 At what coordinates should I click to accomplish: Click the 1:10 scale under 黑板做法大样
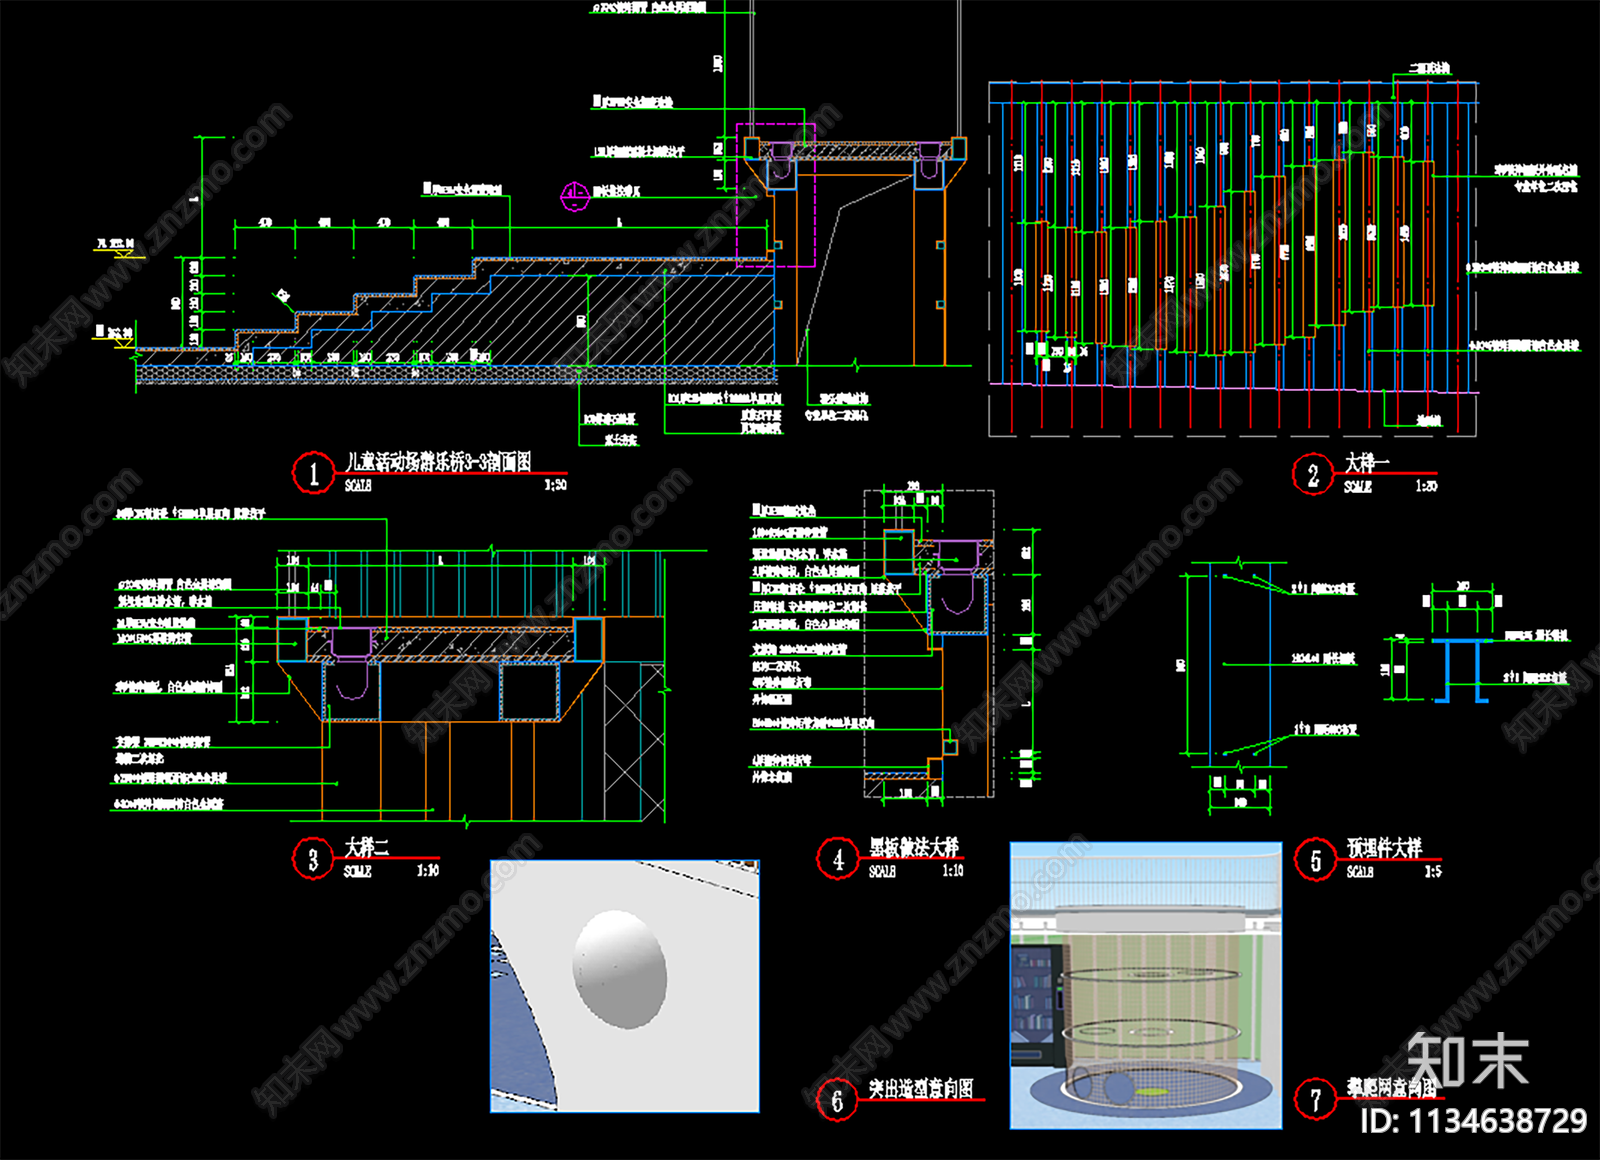point(953,871)
